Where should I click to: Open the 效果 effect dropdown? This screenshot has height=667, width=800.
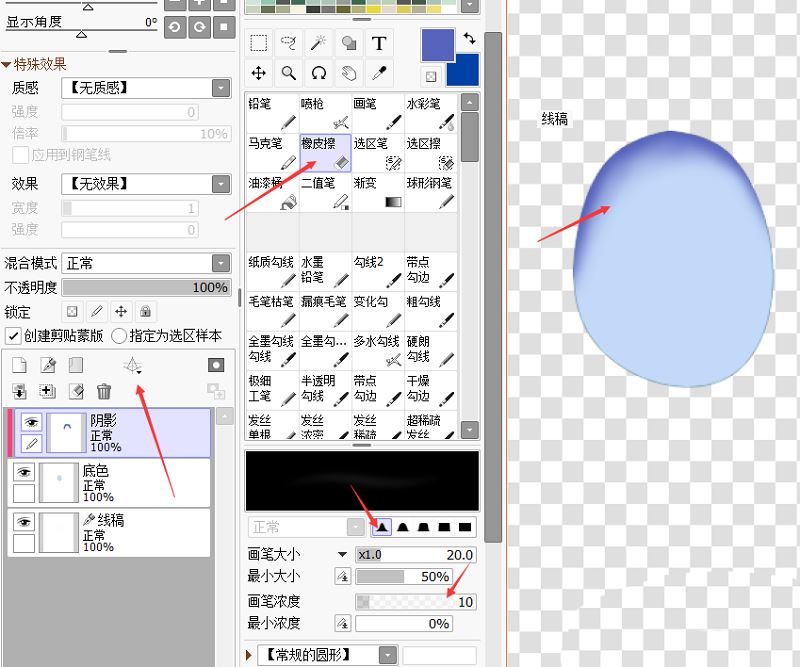221,184
